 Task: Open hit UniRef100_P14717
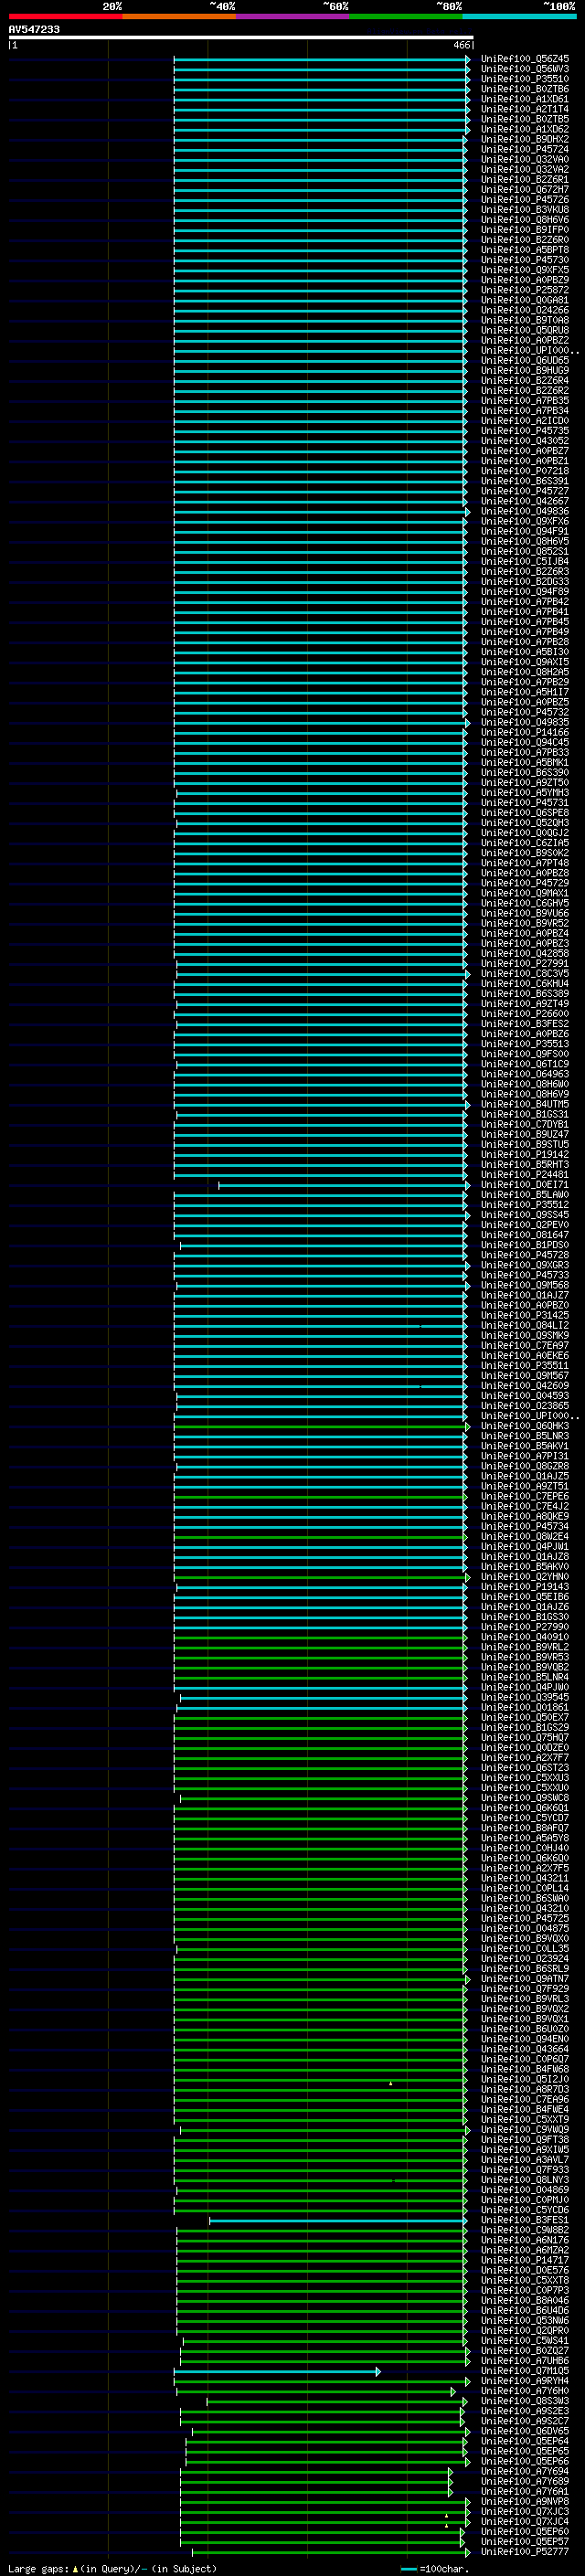tap(524, 2260)
